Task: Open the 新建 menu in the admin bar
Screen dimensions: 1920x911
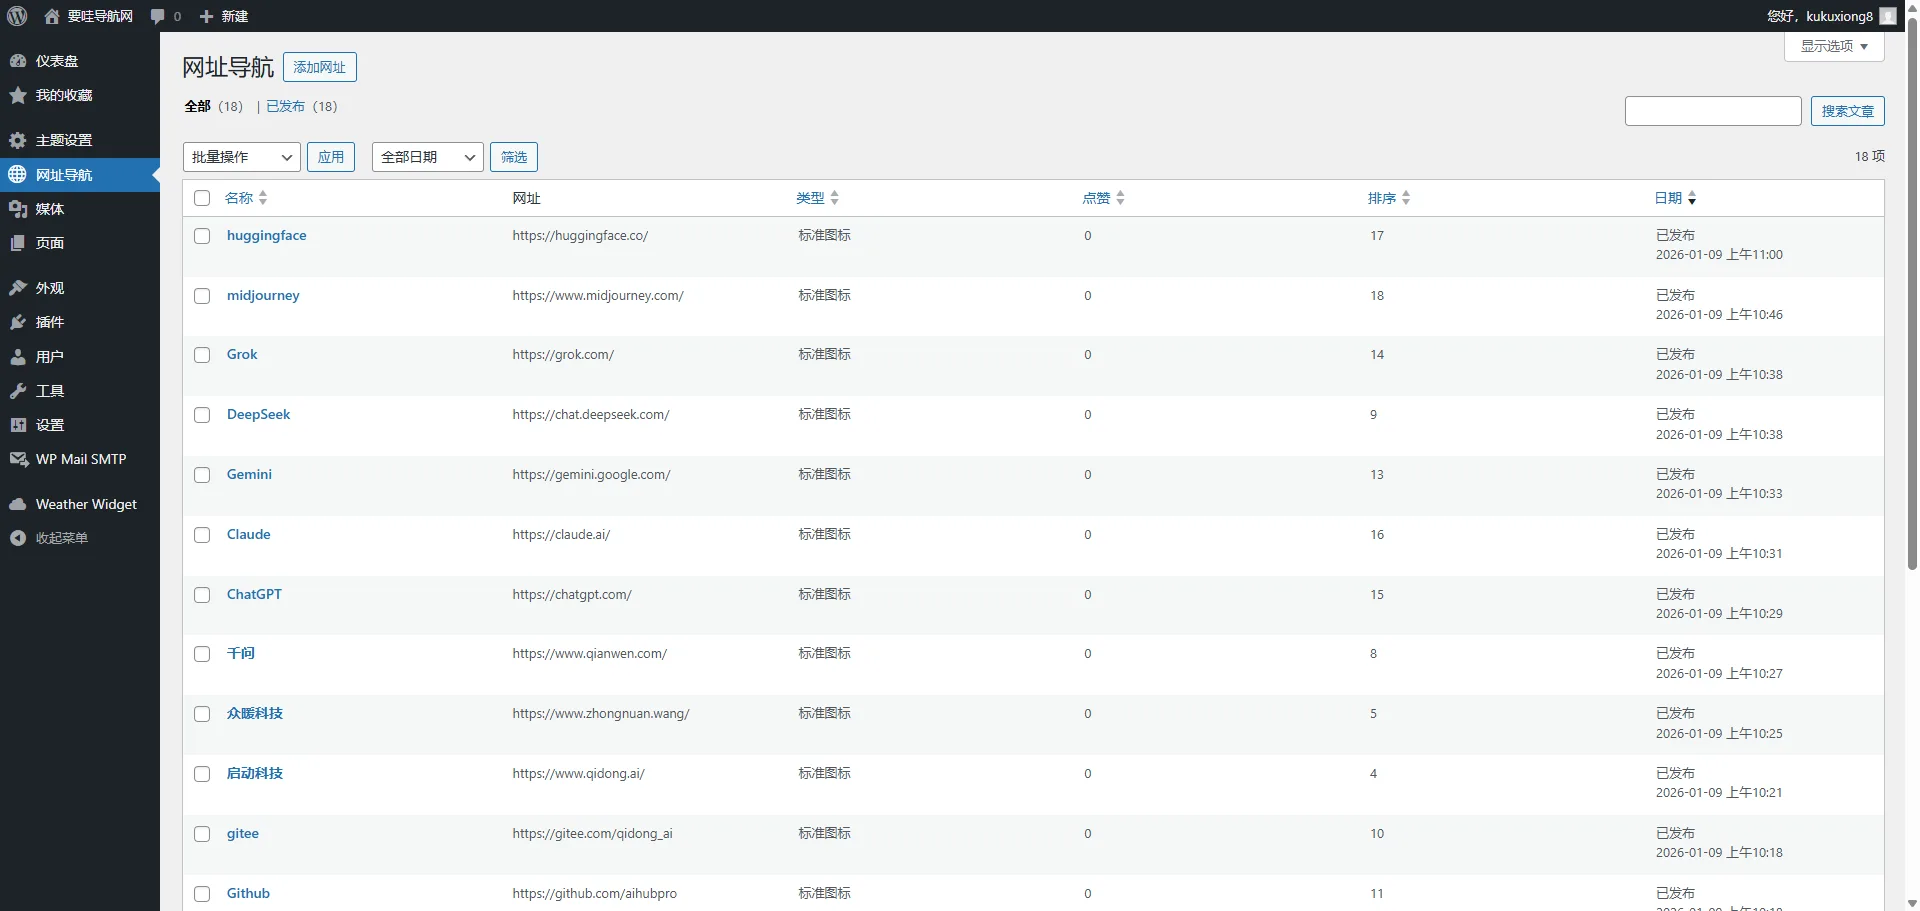Action: (223, 16)
